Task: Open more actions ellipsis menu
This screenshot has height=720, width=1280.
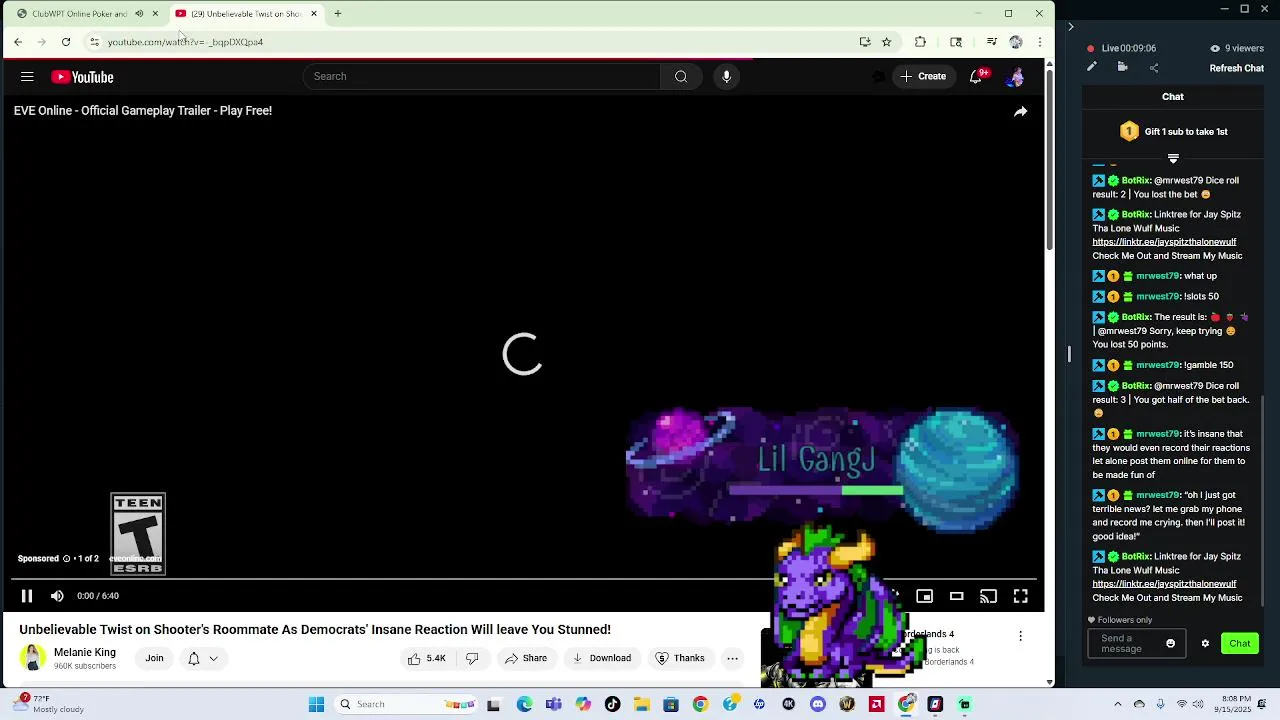Action: (732, 658)
